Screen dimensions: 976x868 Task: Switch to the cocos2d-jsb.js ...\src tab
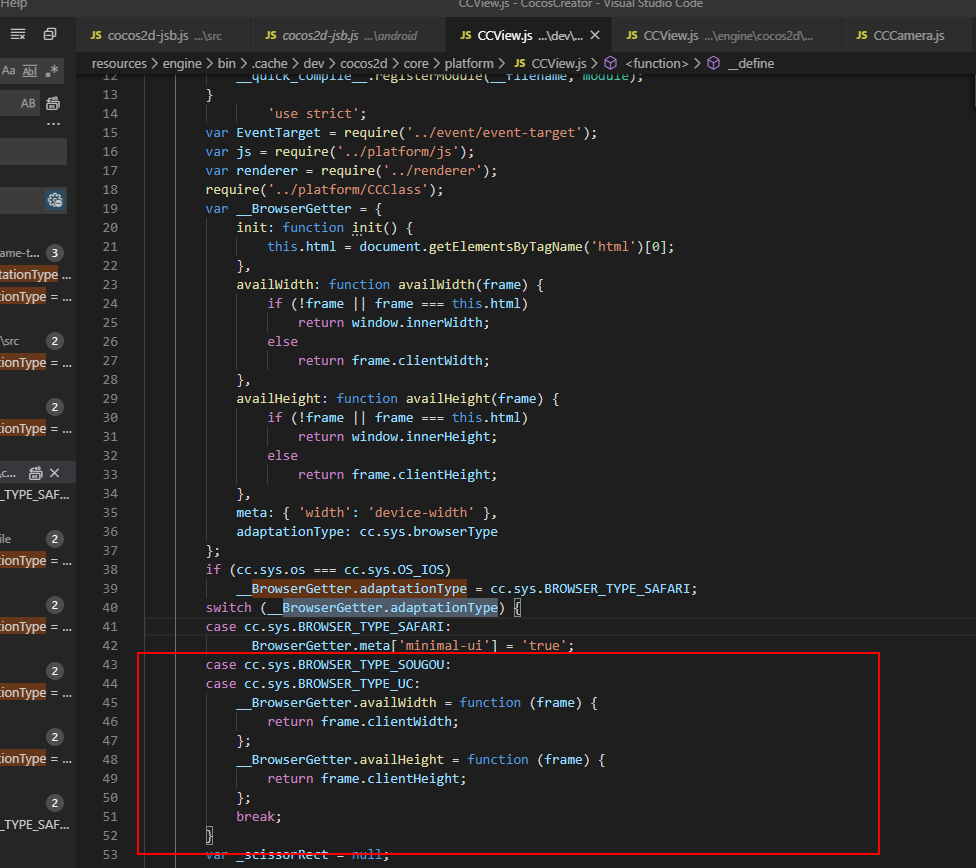[x=163, y=35]
